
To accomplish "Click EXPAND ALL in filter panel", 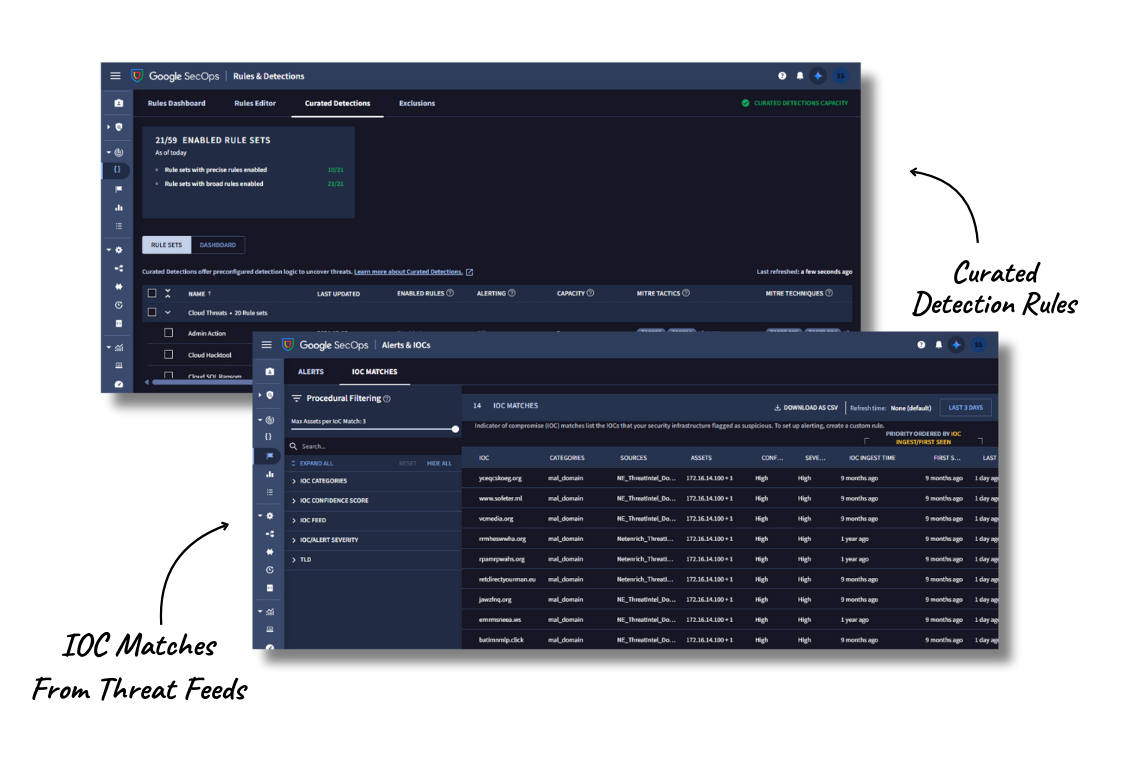I will pyautogui.click(x=313, y=463).
